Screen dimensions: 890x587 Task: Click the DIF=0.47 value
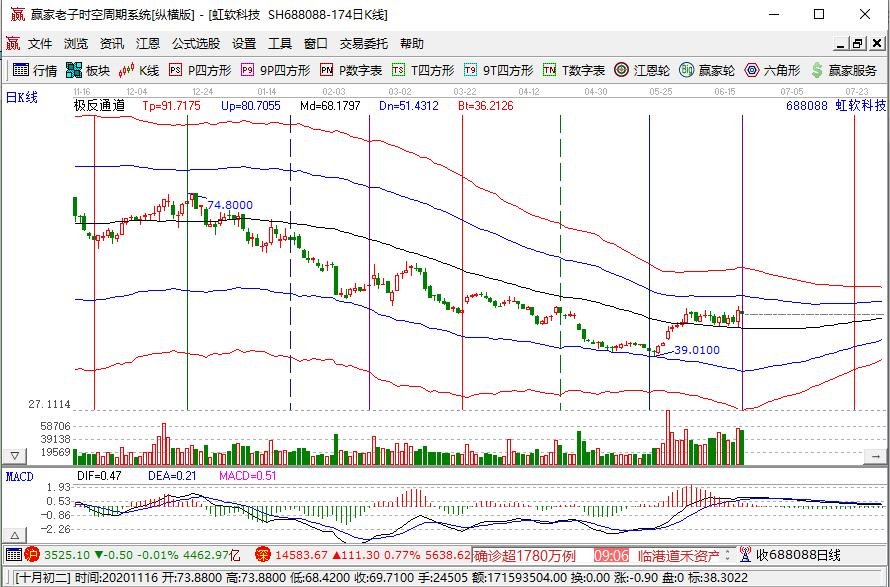pyautogui.click(x=99, y=476)
